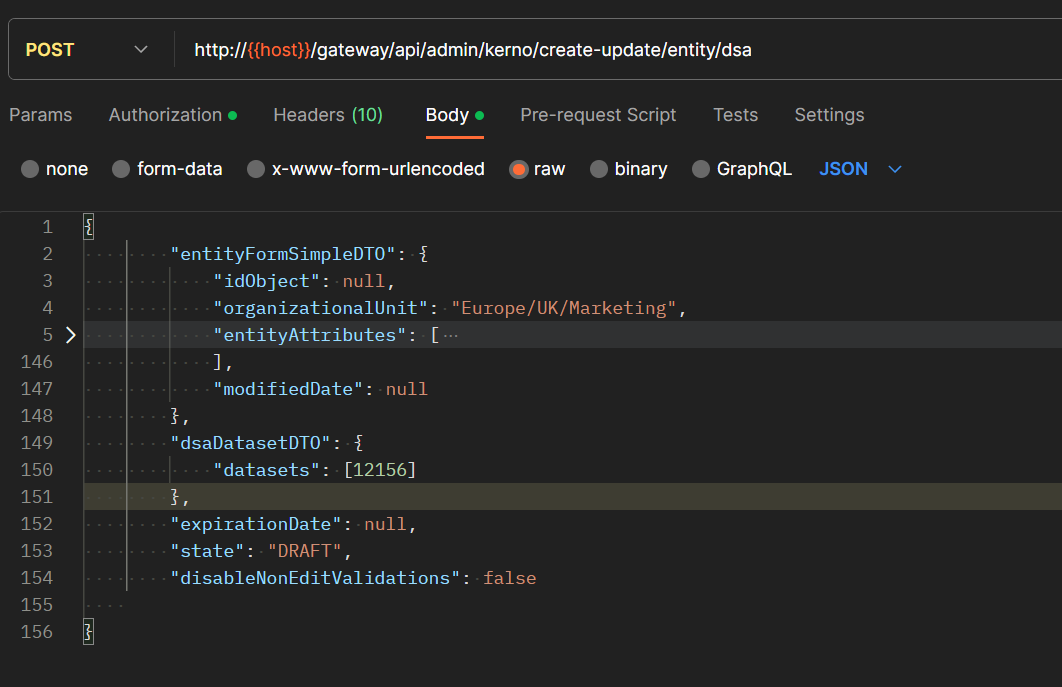Open the Pre-request Script tab

[x=598, y=115]
